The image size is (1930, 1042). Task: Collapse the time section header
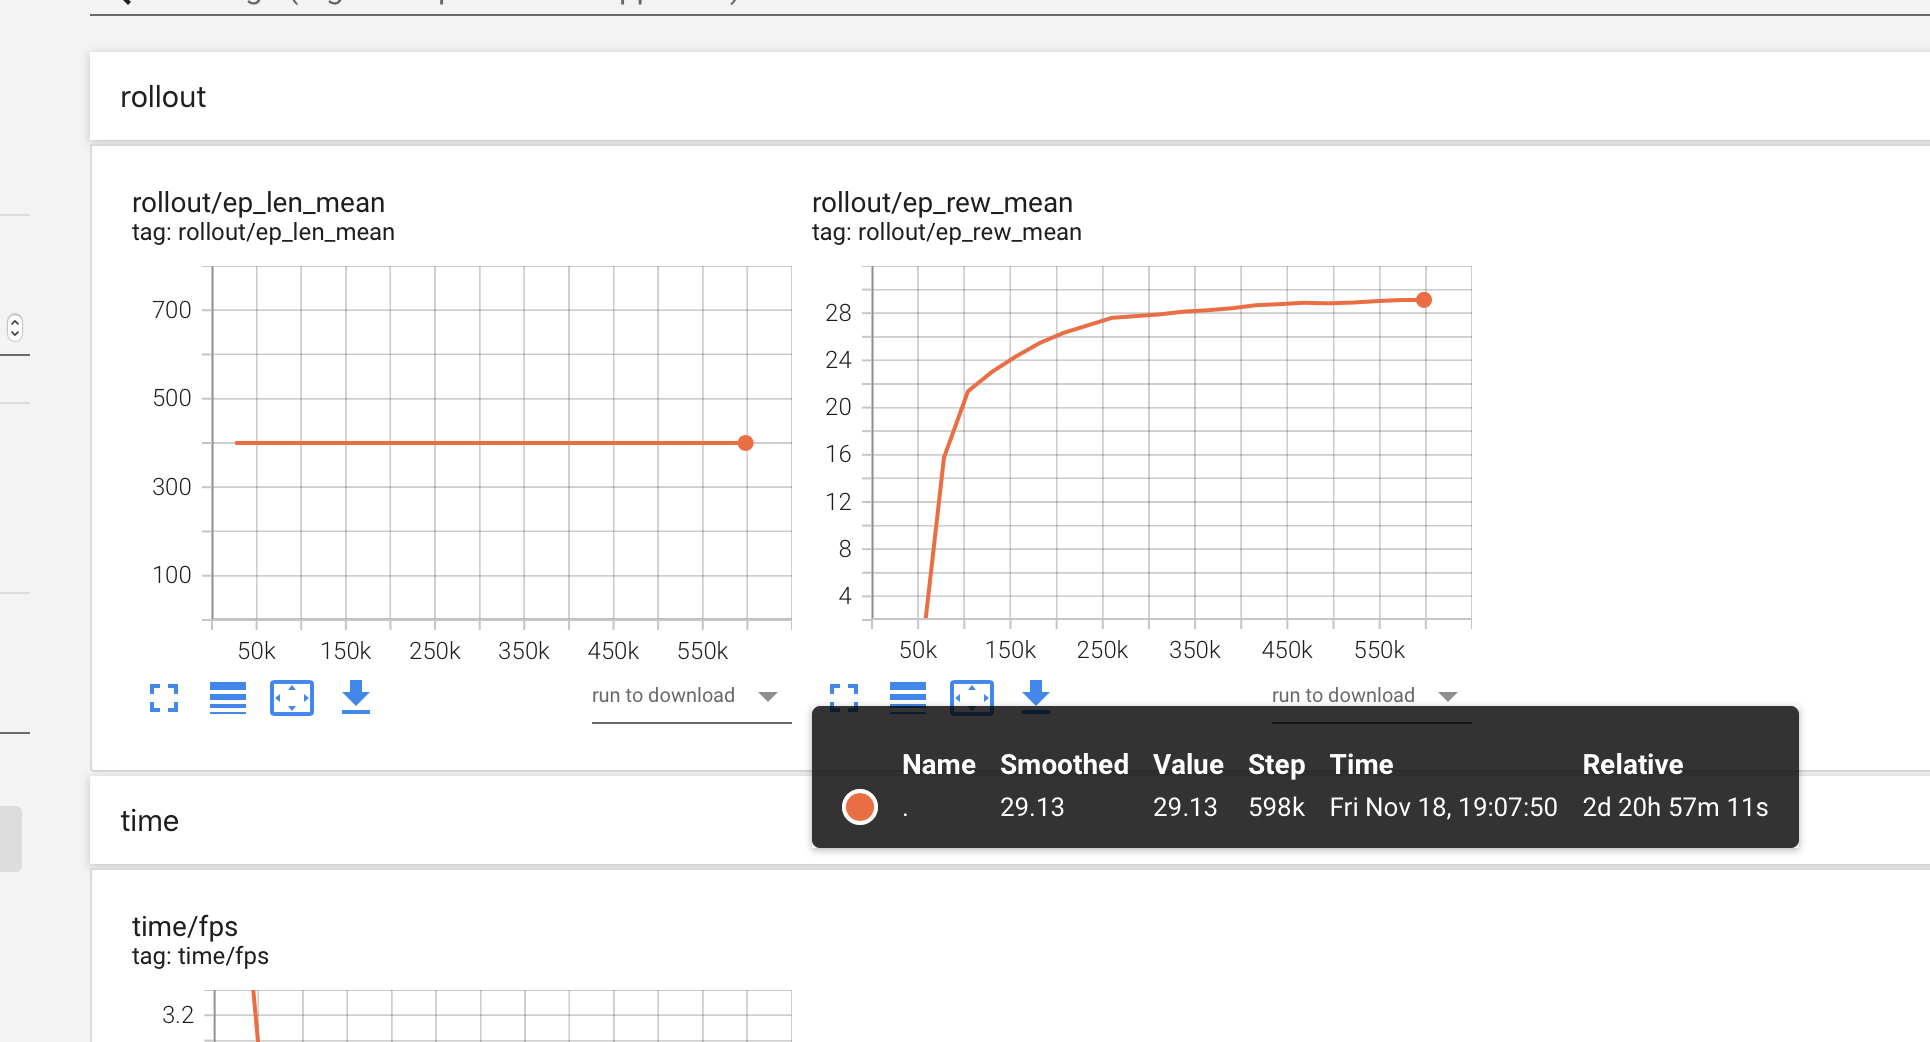[149, 820]
